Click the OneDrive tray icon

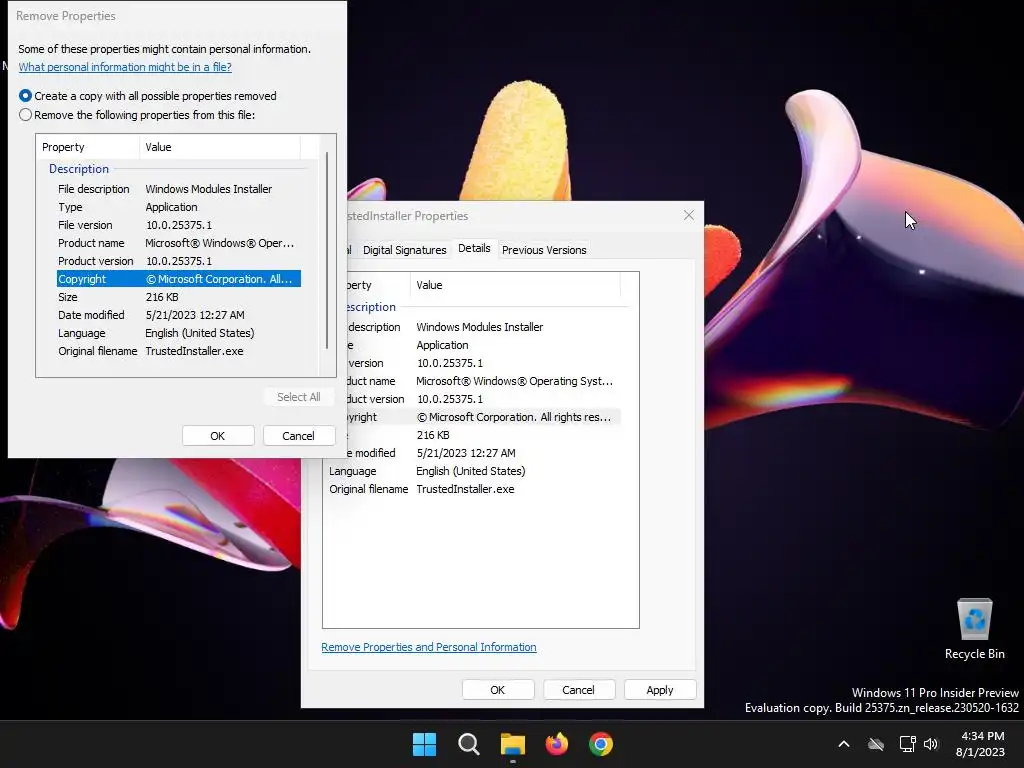pos(876,744)
